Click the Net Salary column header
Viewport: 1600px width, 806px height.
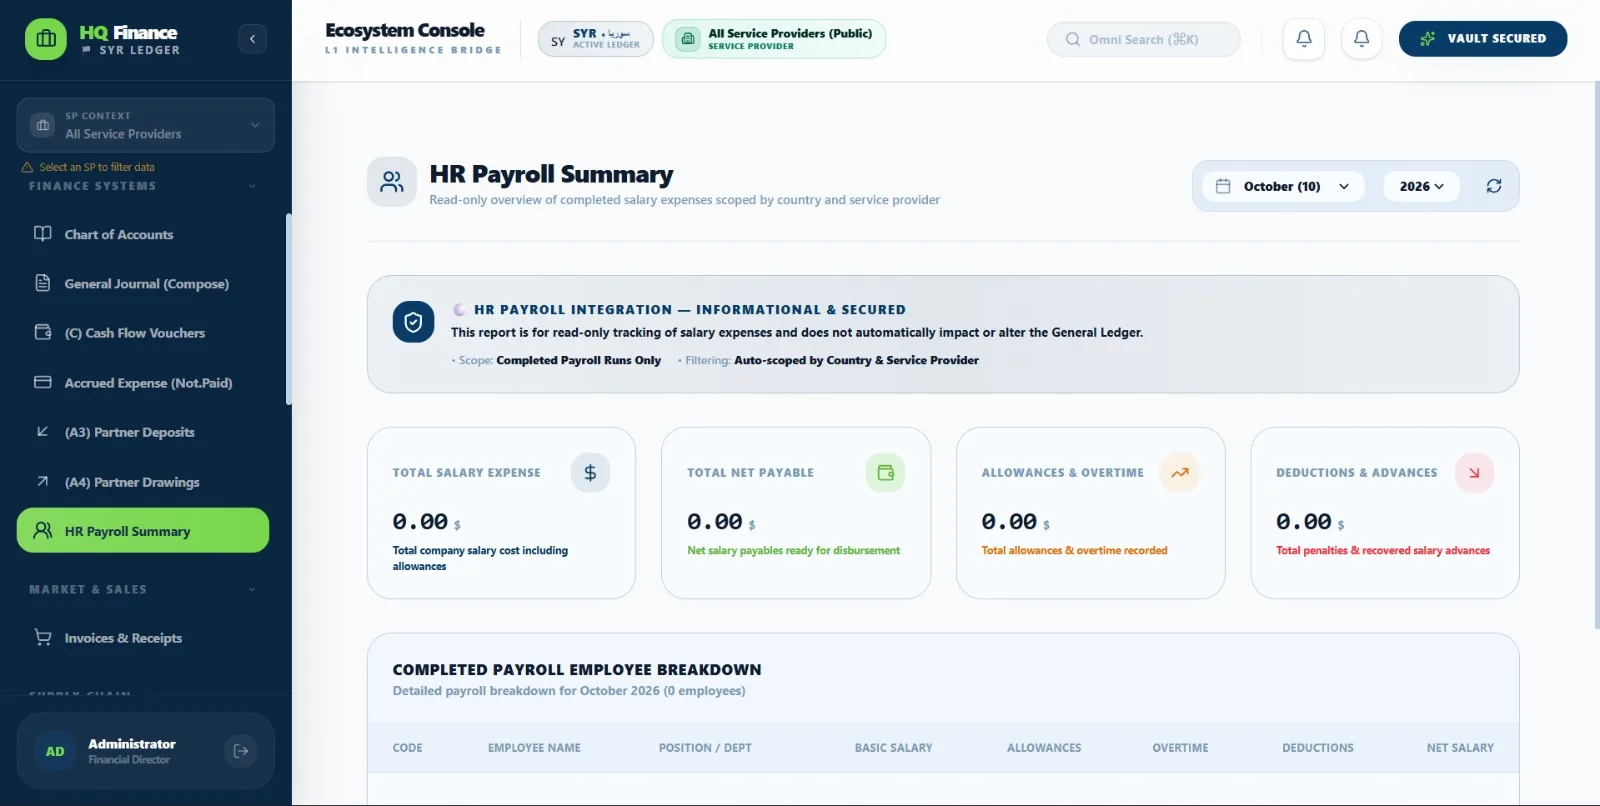click(1460, 748)
